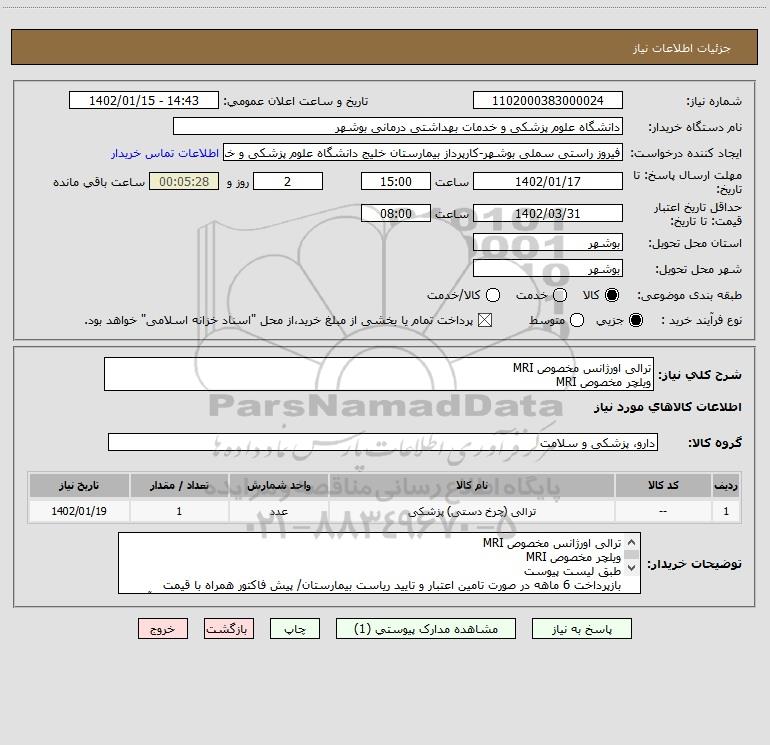The height and width of the screenshot is (745, 770).
Task: Select the جزیی purchase type radio
Action: [635, 320]
